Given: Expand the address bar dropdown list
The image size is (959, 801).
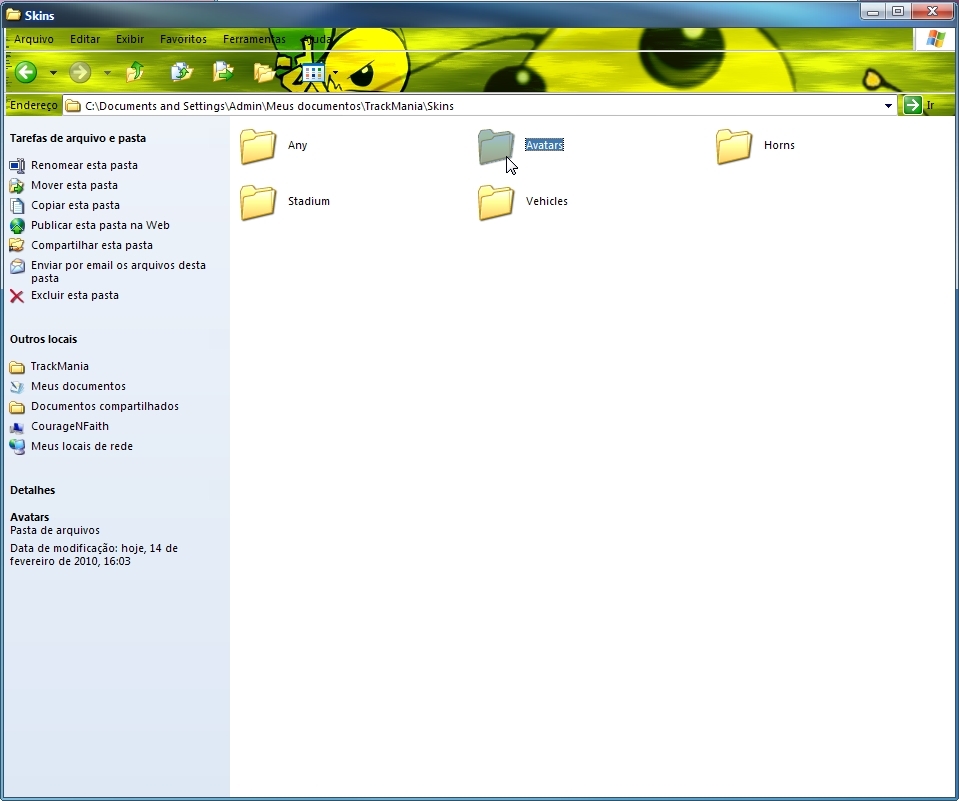Looking at the screenshot, I should [888, 106].
